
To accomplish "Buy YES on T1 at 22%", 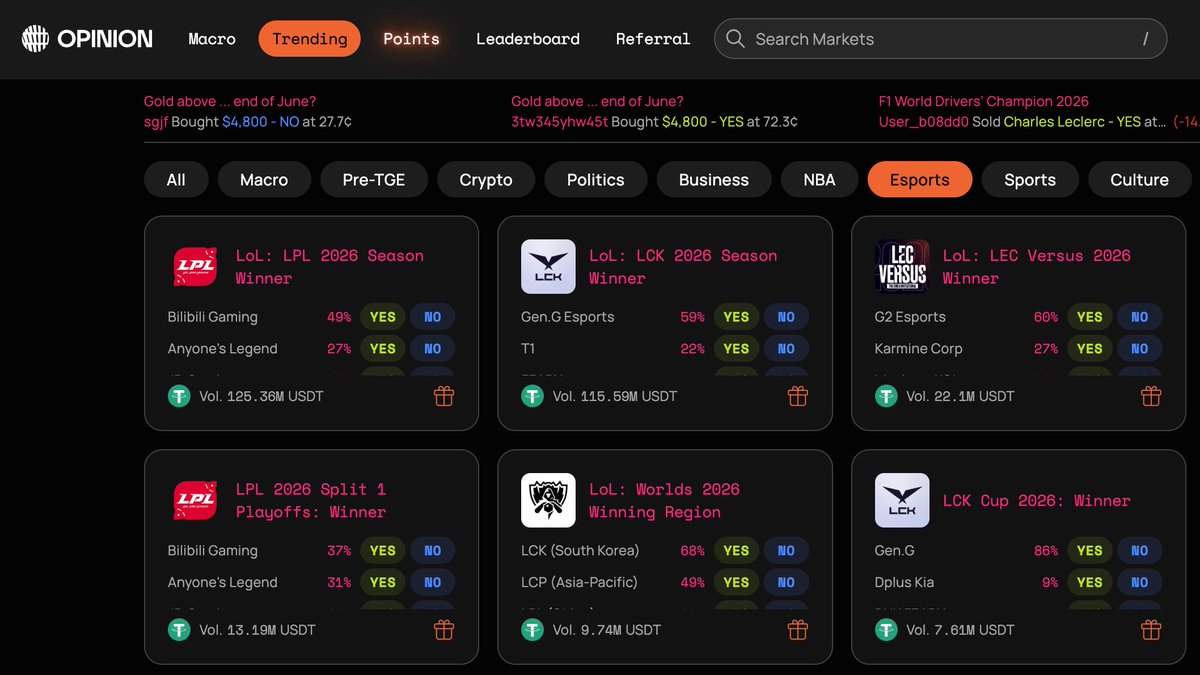I will click(736, 349).
